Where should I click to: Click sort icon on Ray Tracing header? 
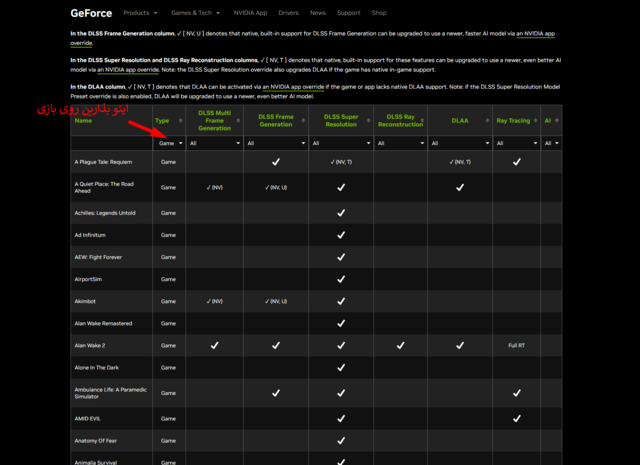[536, 120]
